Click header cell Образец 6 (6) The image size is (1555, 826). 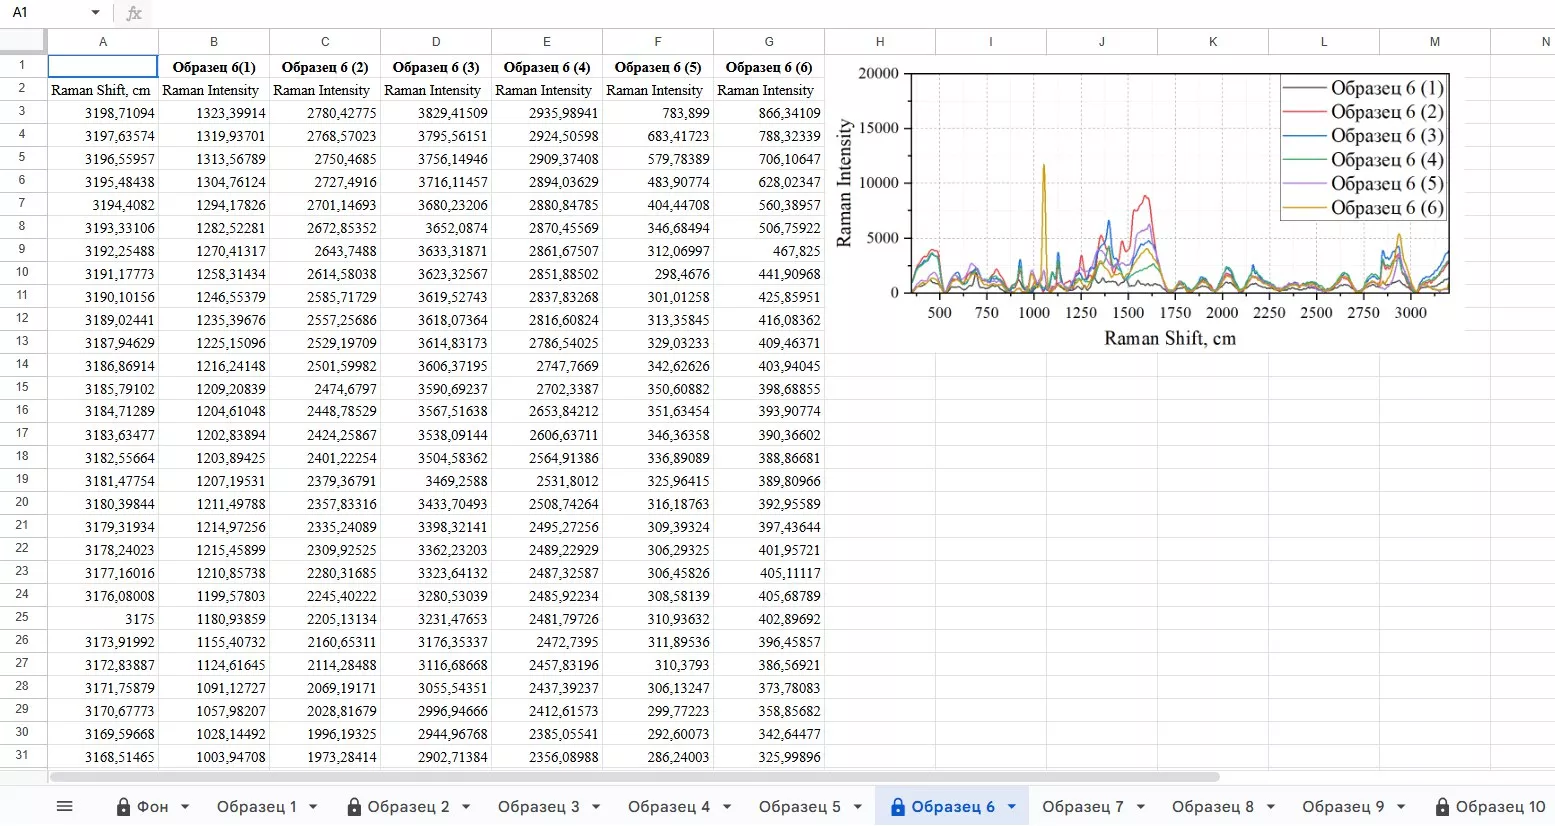[x=769, y=67]
